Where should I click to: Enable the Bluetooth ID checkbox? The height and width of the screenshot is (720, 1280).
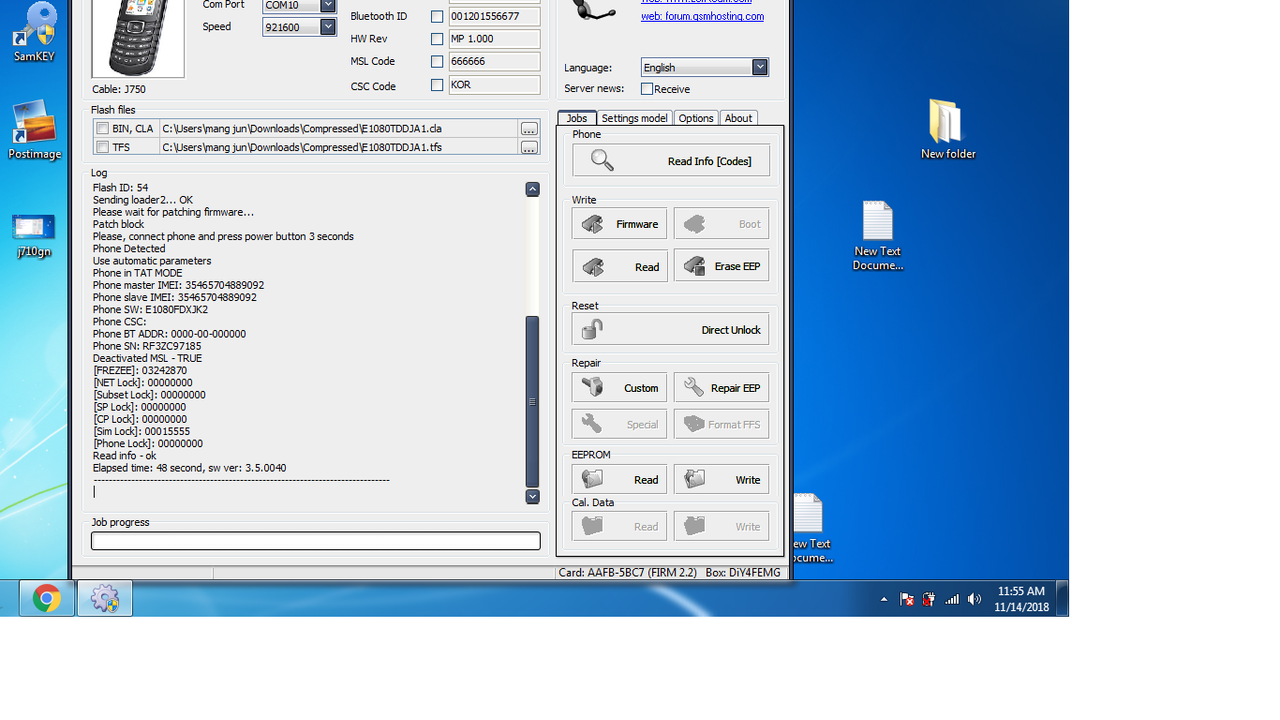[437, 17]
